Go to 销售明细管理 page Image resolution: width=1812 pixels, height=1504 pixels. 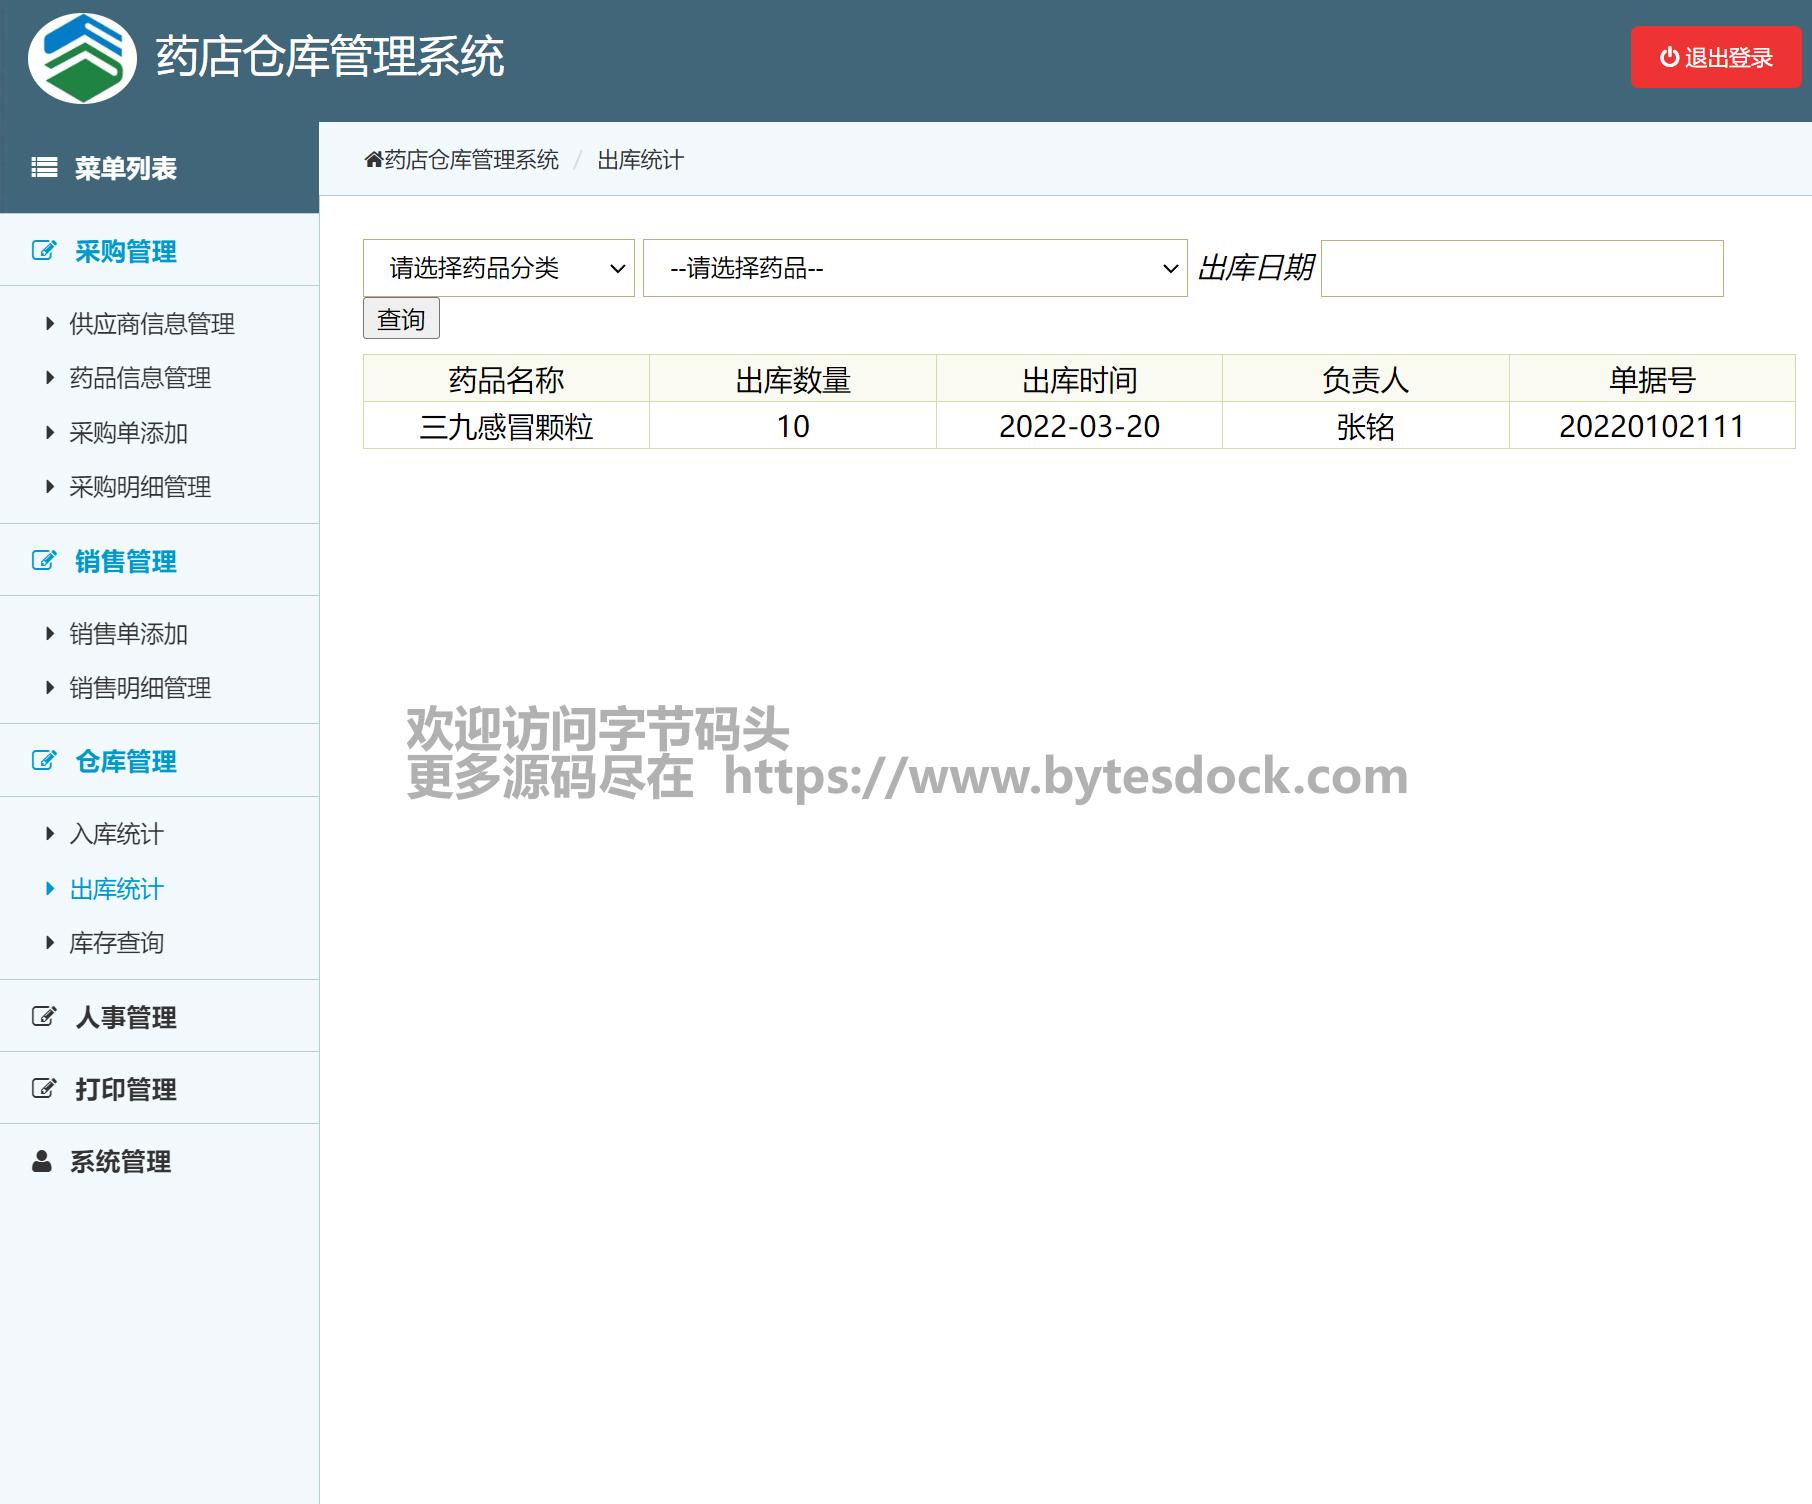point(140,688)
